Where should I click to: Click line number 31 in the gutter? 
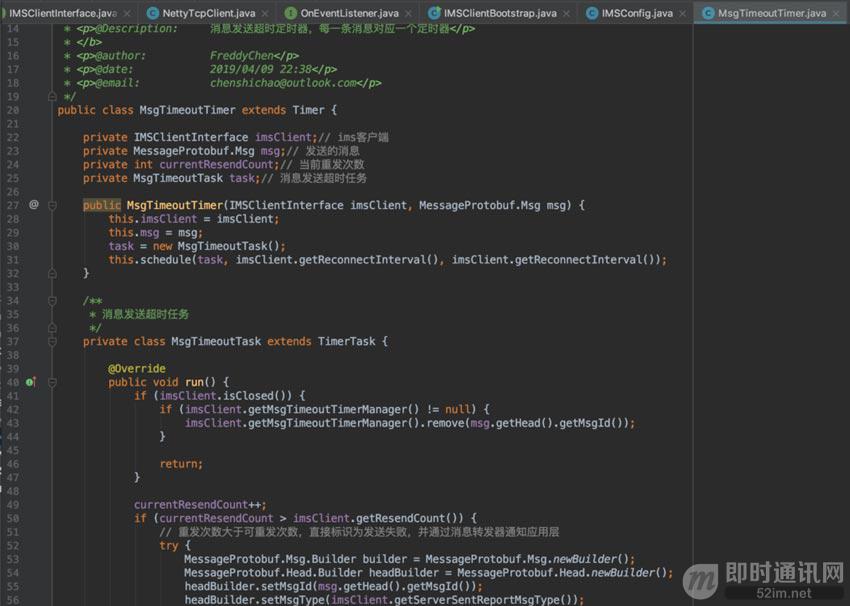[x=13, y=260]
